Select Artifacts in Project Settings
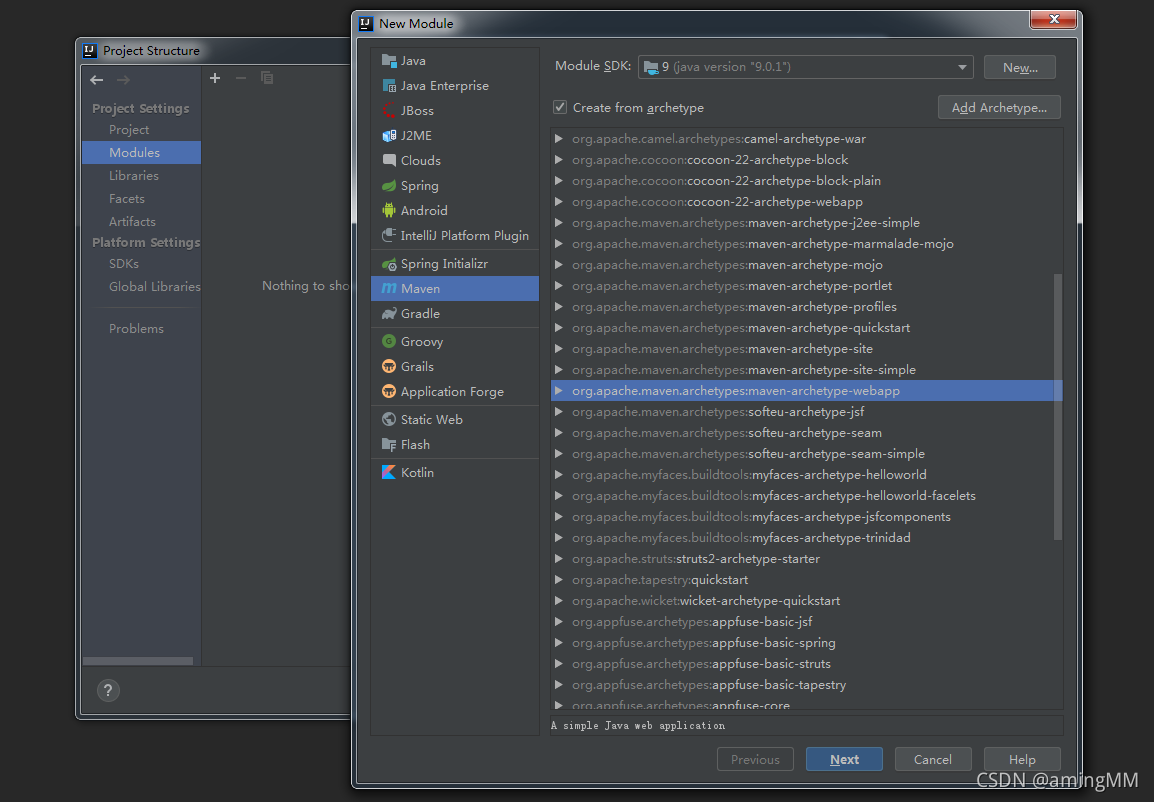The height and width of the screenshot is (802, 1154). click(x=141, y=221)
